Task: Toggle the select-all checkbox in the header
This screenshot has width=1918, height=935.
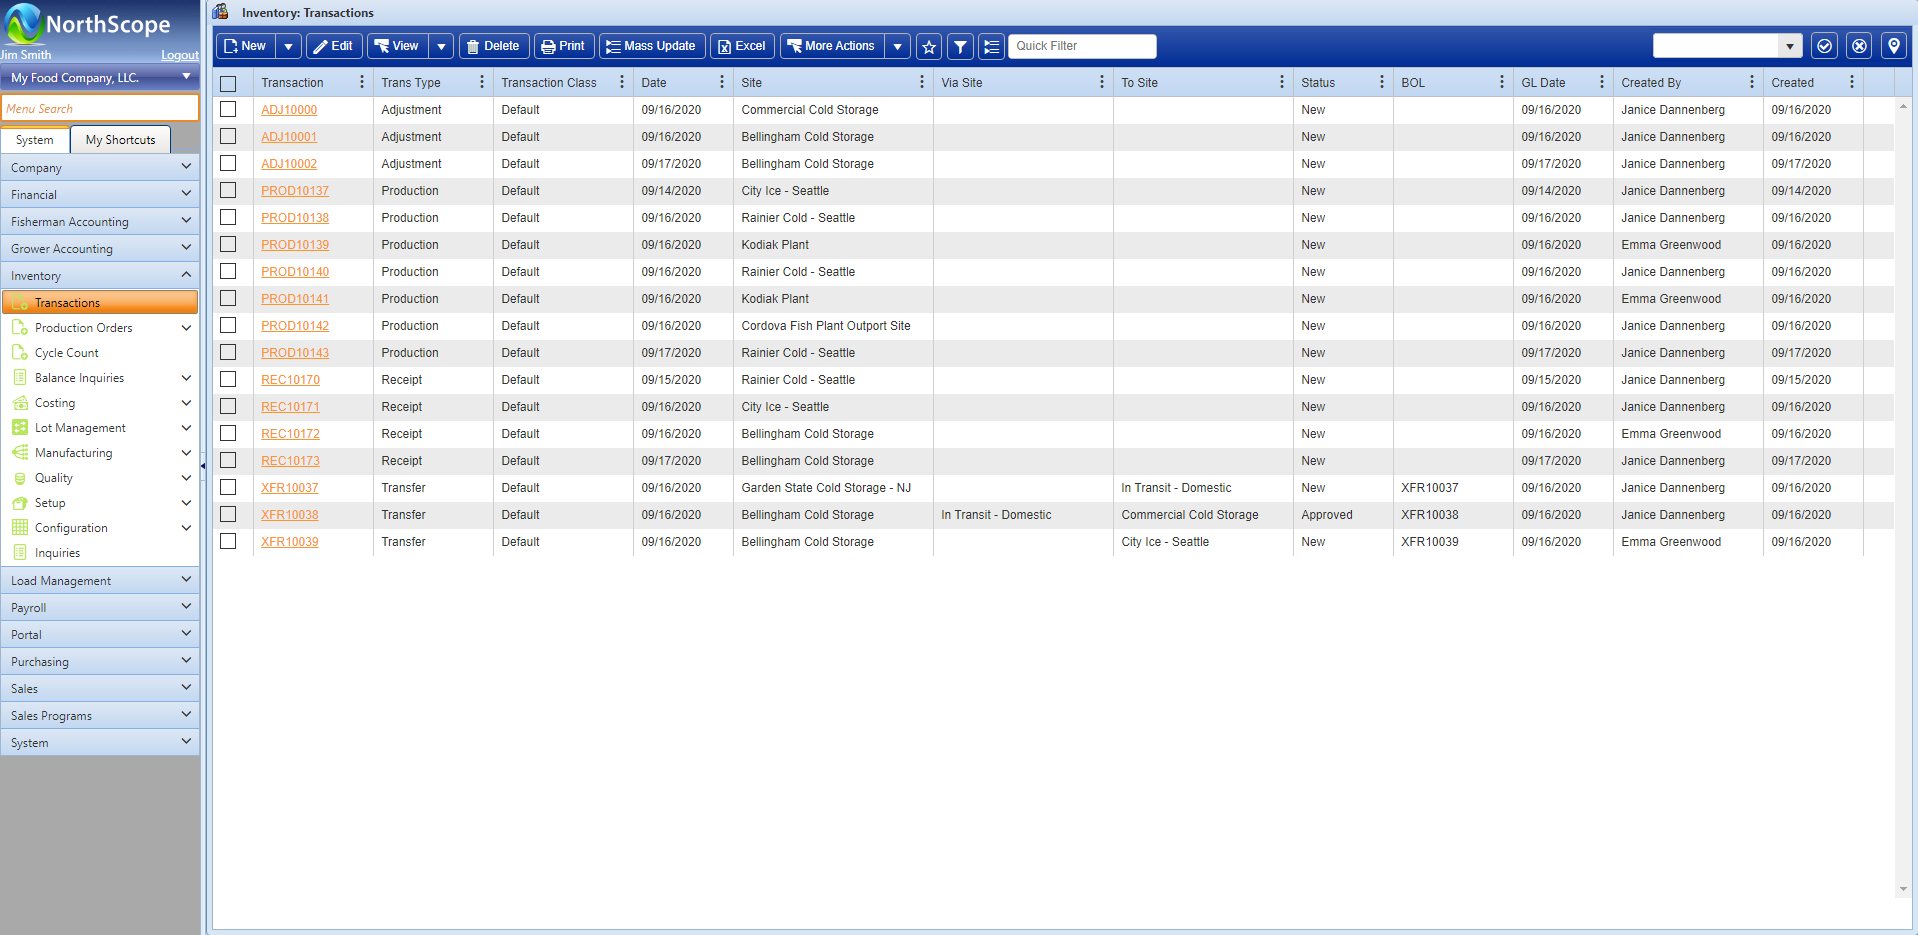Action: [x=228, y=83]
